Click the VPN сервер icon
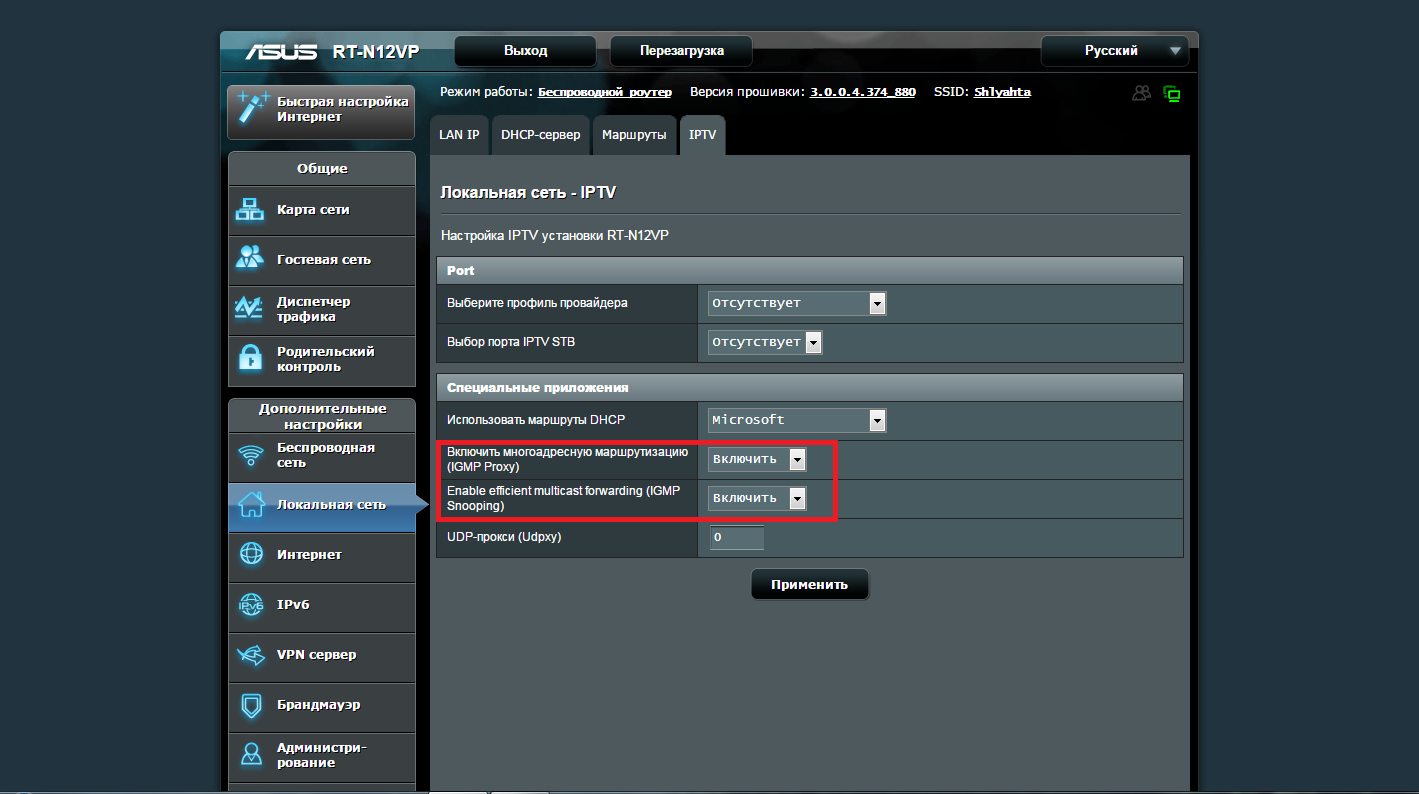This screenshot has width=1419, height=794. tap(250, 655)
